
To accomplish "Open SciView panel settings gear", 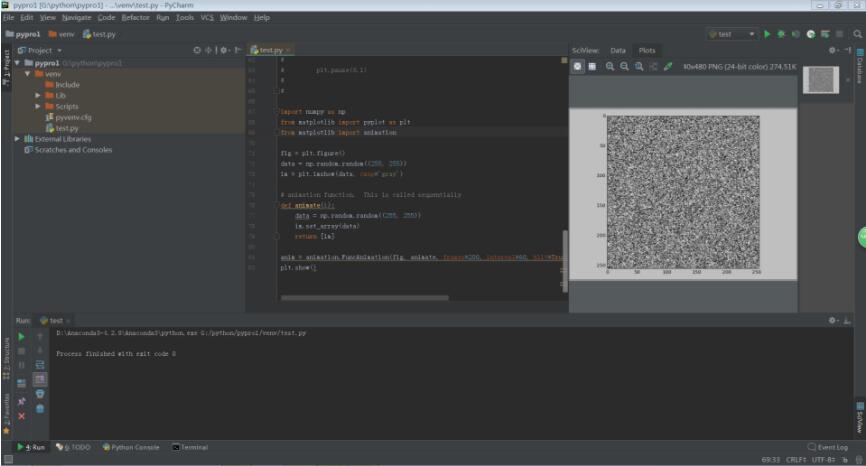I will coord(833,50).
